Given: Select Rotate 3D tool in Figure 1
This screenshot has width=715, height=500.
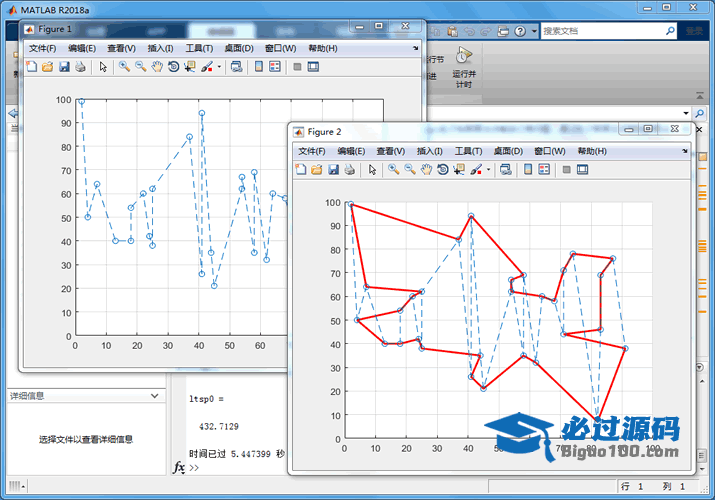Looking at the screenshot, I should click(x=173, y=67).
